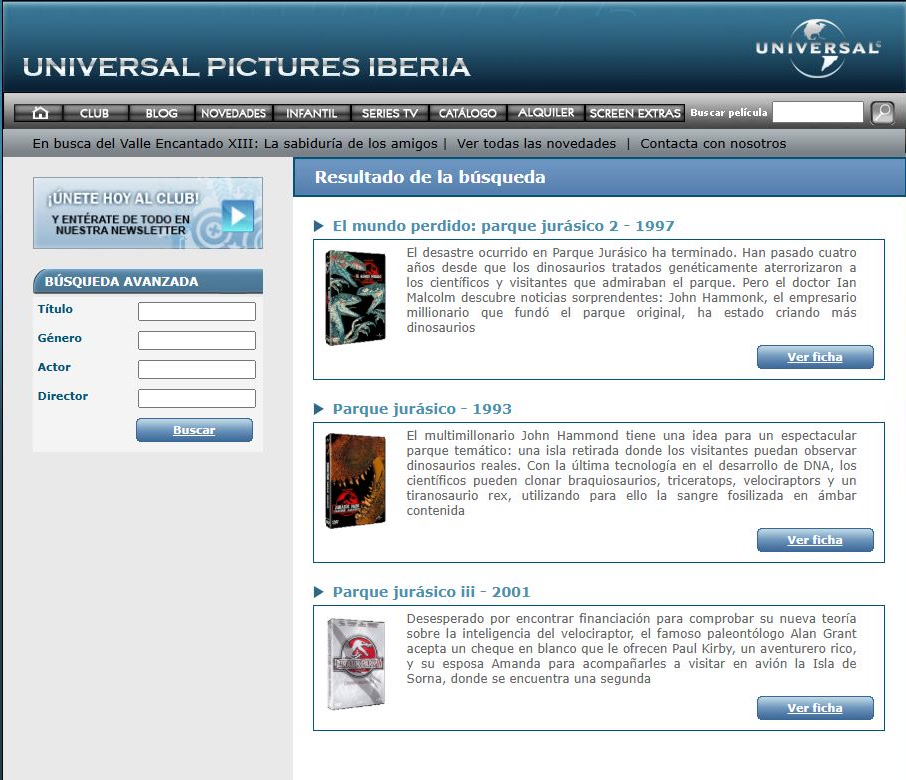The height and width of the screenshot is (780, 906).
Task: Click Contacta con nosotros link
Action: point(713,143)
